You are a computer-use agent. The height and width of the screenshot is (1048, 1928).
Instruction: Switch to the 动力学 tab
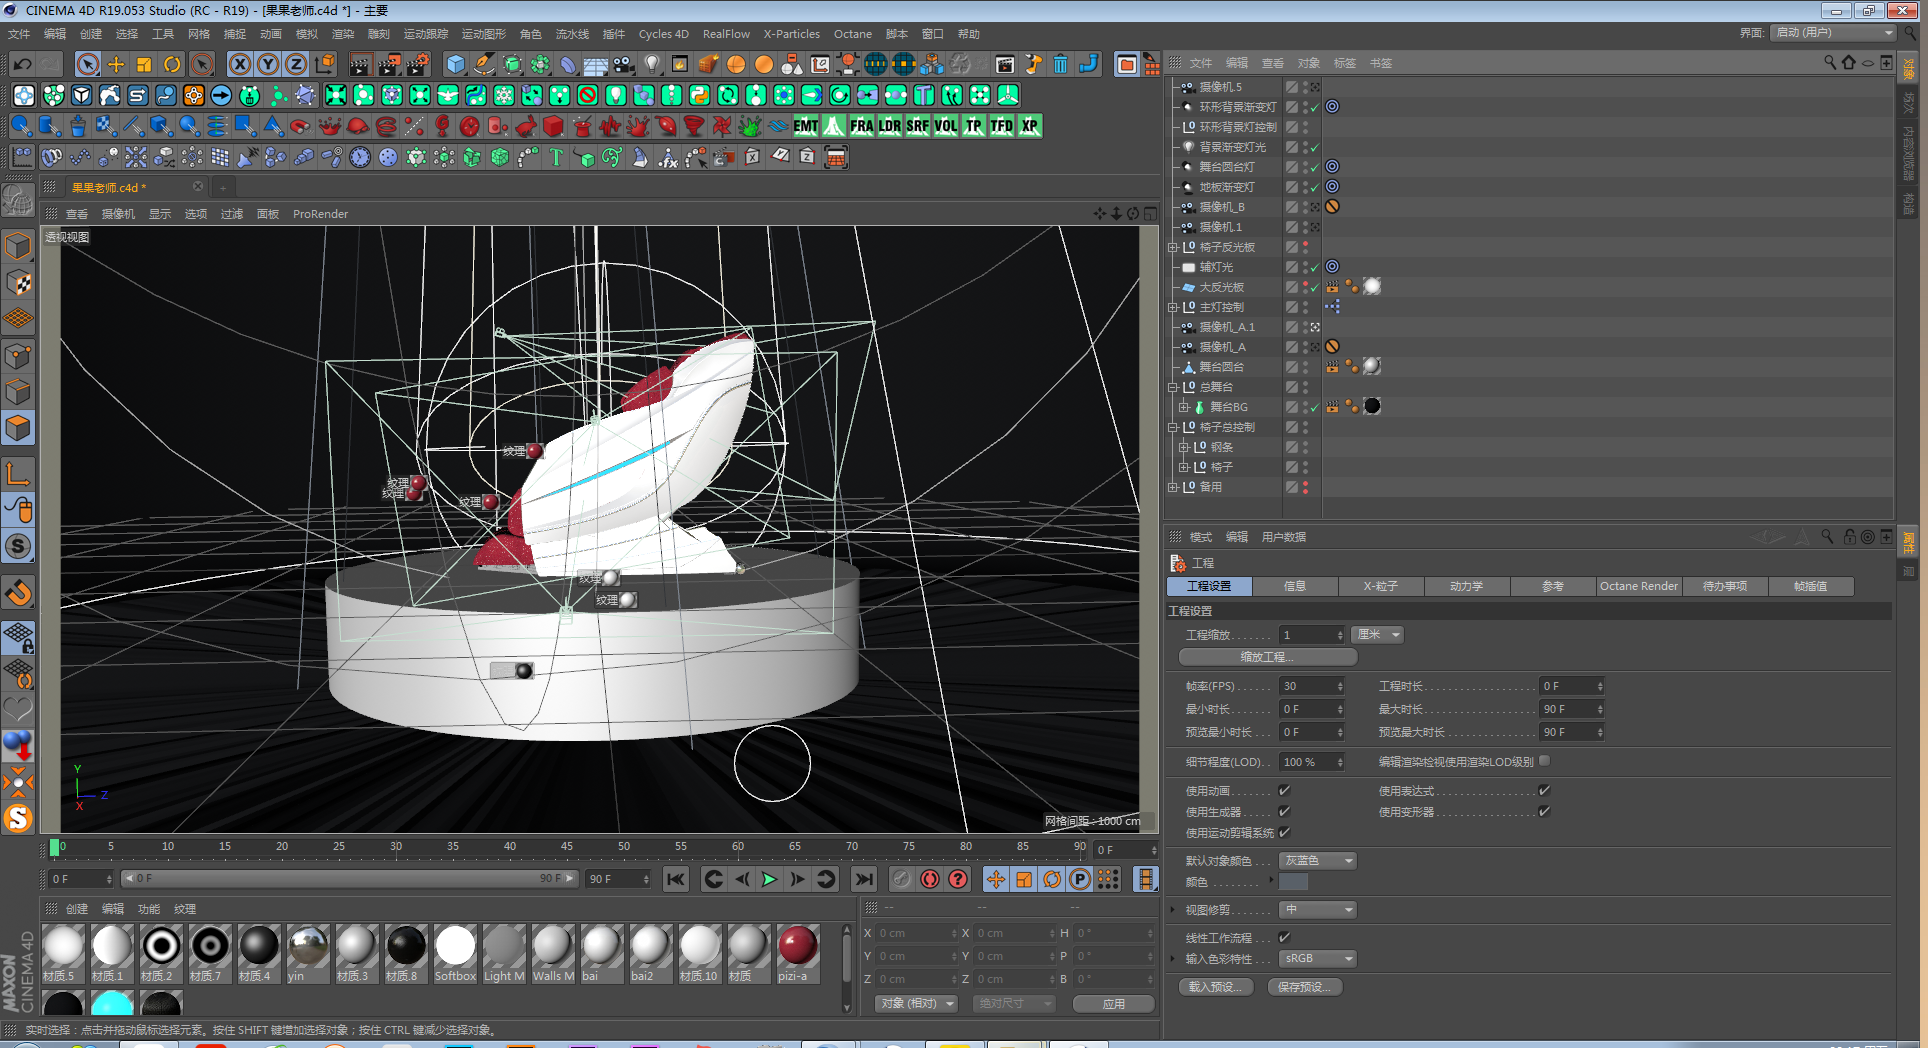pyautogui.click(x=1466, y=587)
